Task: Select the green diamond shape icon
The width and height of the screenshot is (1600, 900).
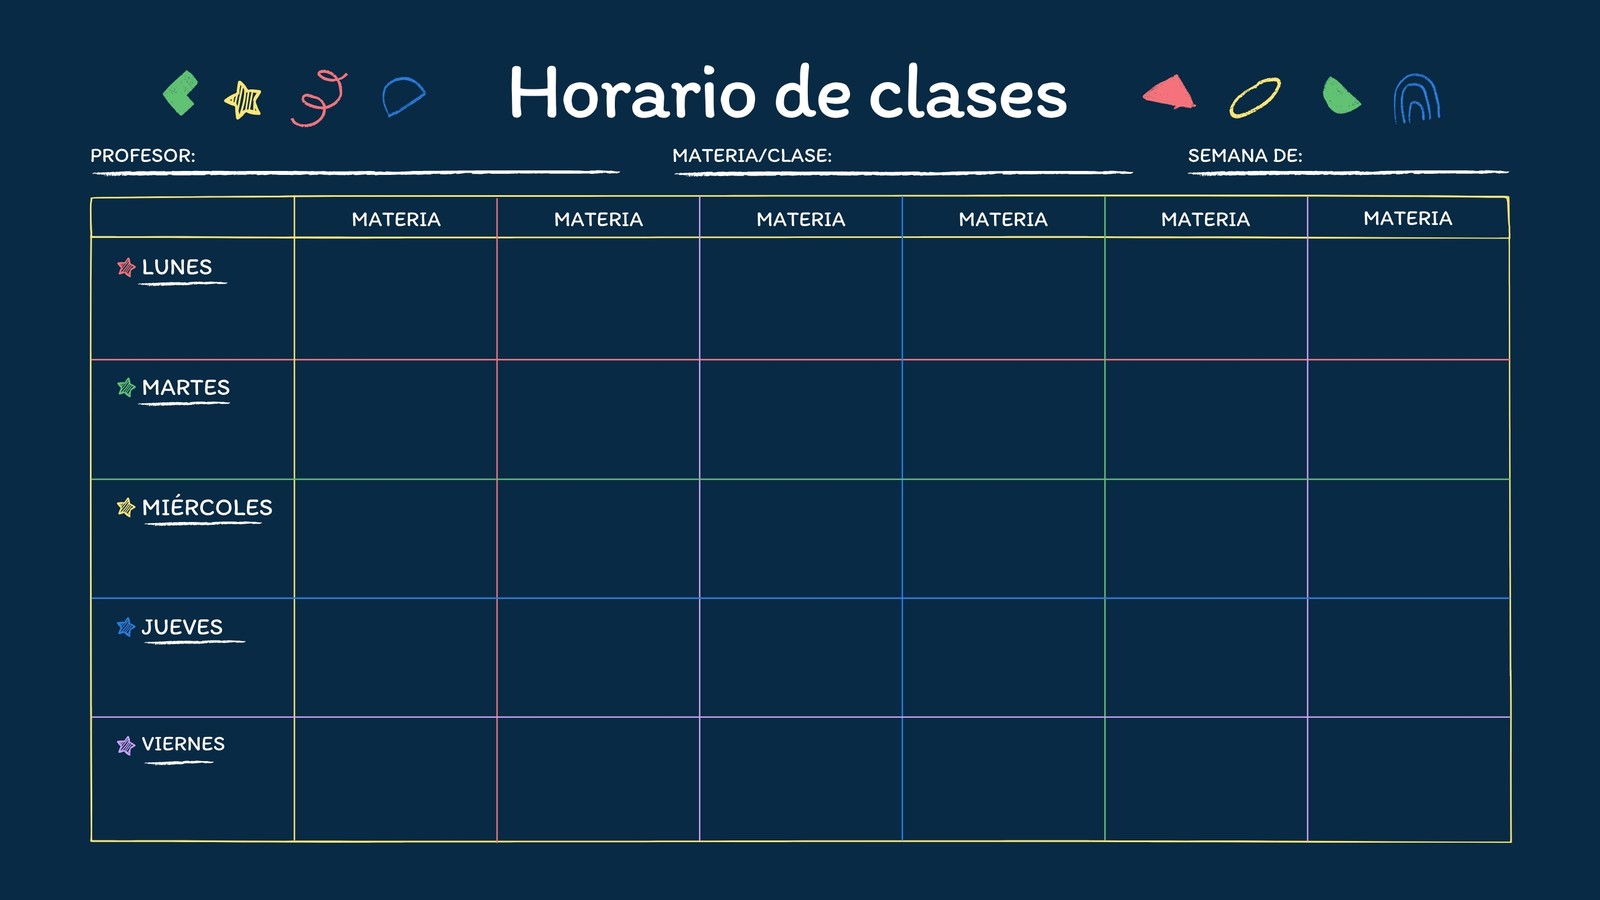Action: [180, 94]
